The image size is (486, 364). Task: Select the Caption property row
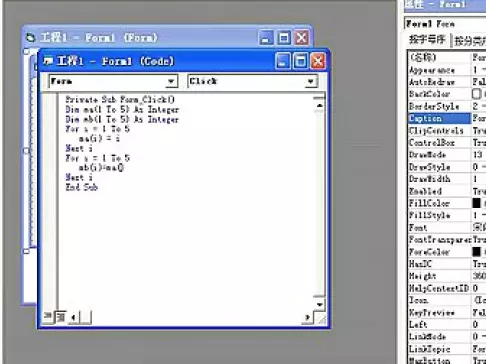click(447, 118)
